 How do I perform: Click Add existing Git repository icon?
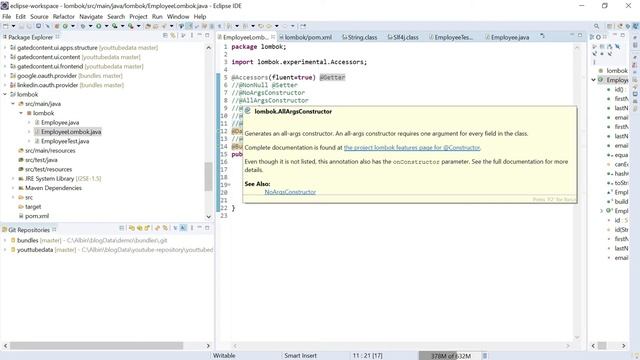[x=131, y=228]
